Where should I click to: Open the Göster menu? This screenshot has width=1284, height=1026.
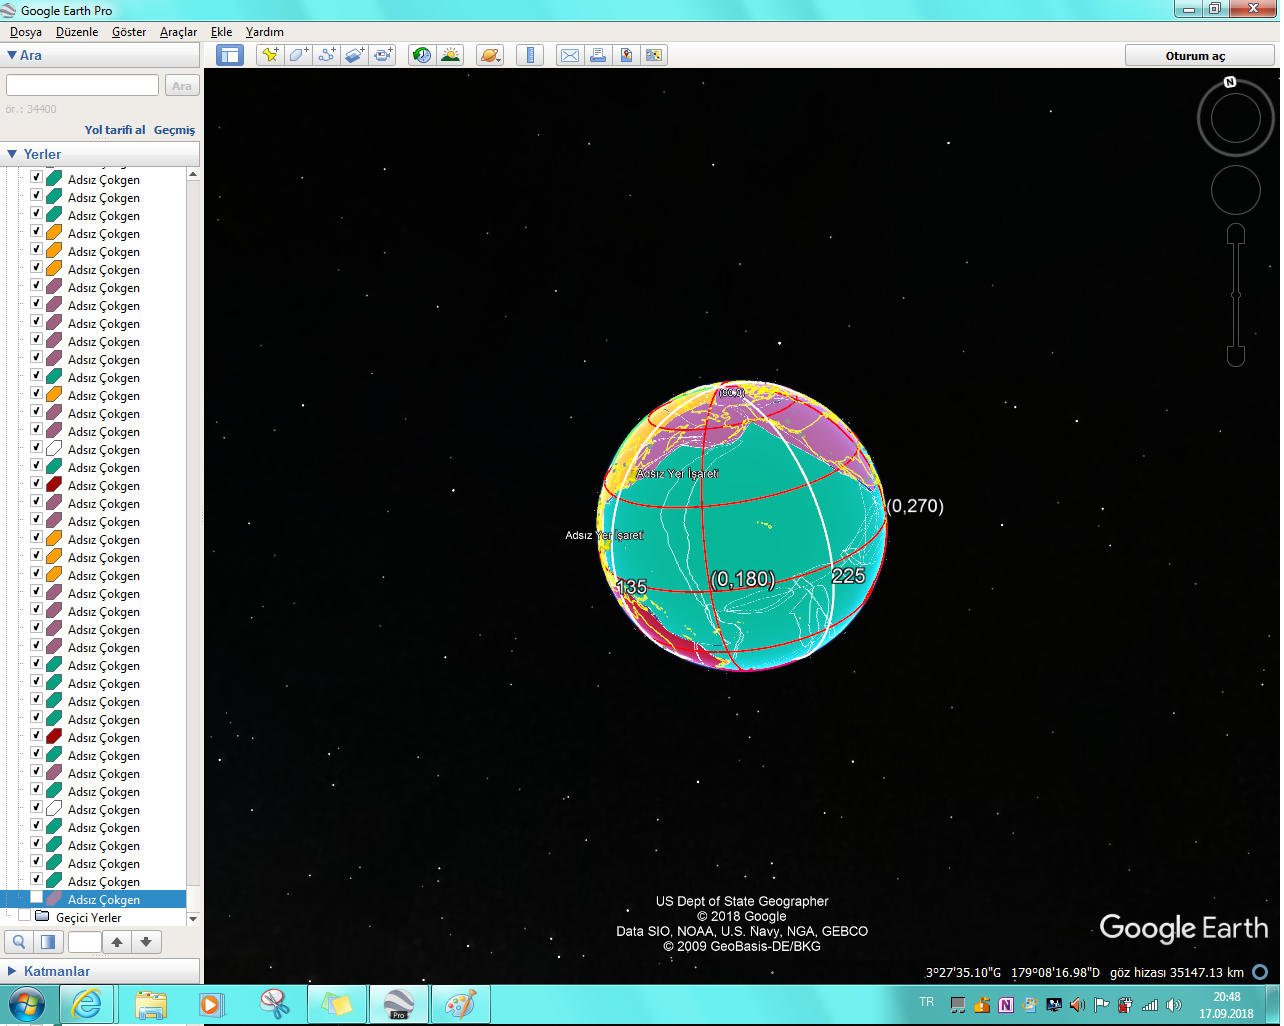[x=129, y=32]
